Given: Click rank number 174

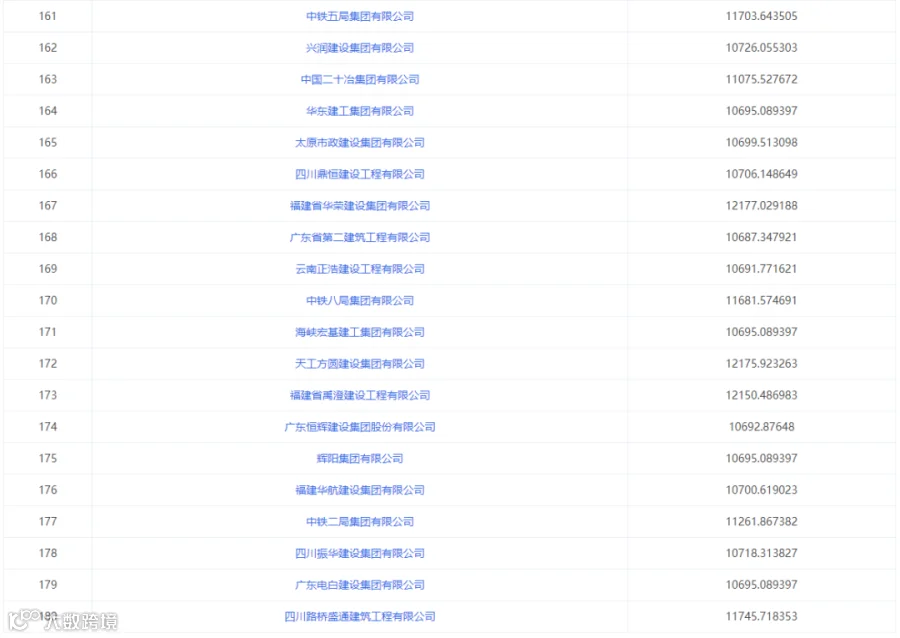Looking at the screenshot, I should 48,426.
